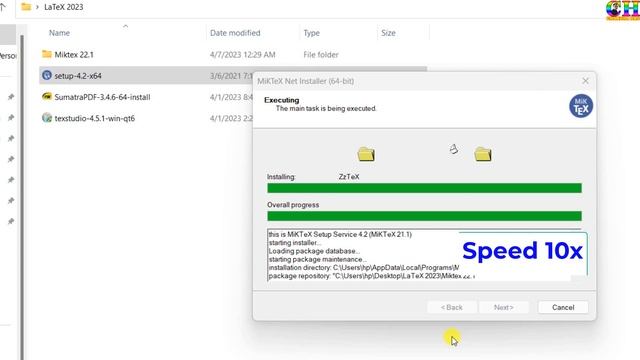Click the flying paper animation icon
This screenshot has height=360, width=640.
(x=453, y=149)
